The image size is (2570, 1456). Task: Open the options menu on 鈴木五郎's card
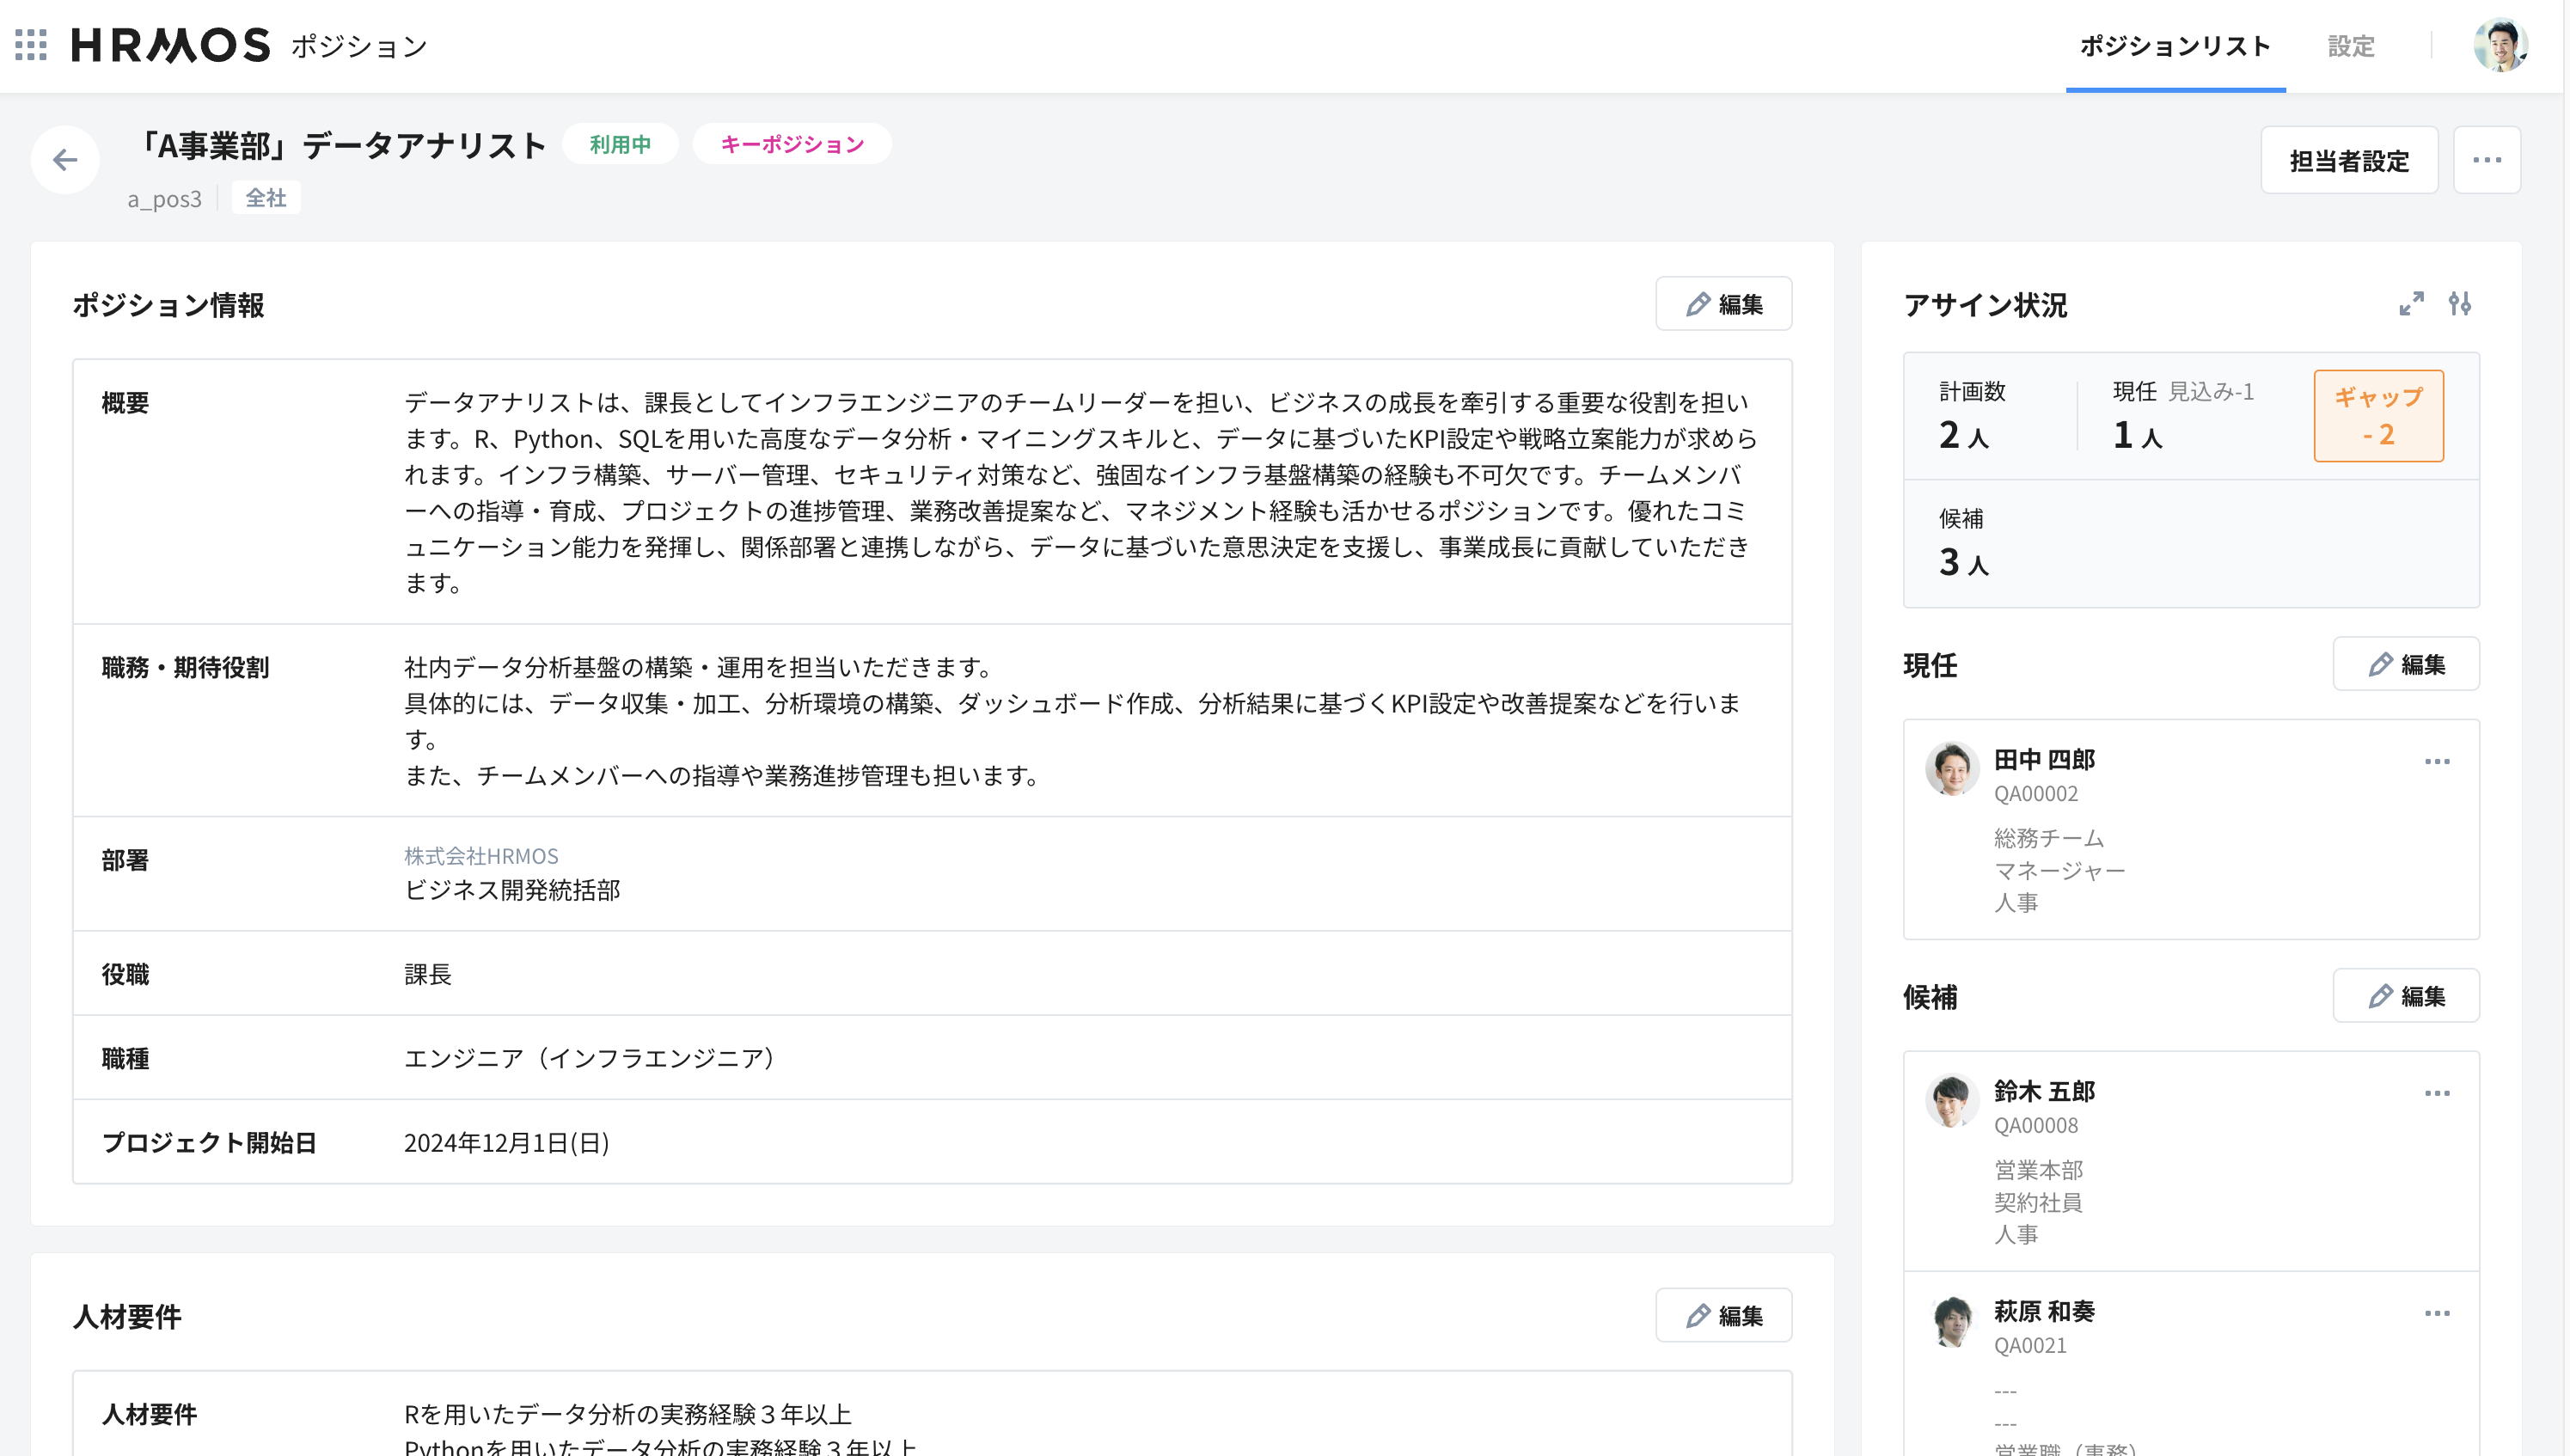2438,1093
